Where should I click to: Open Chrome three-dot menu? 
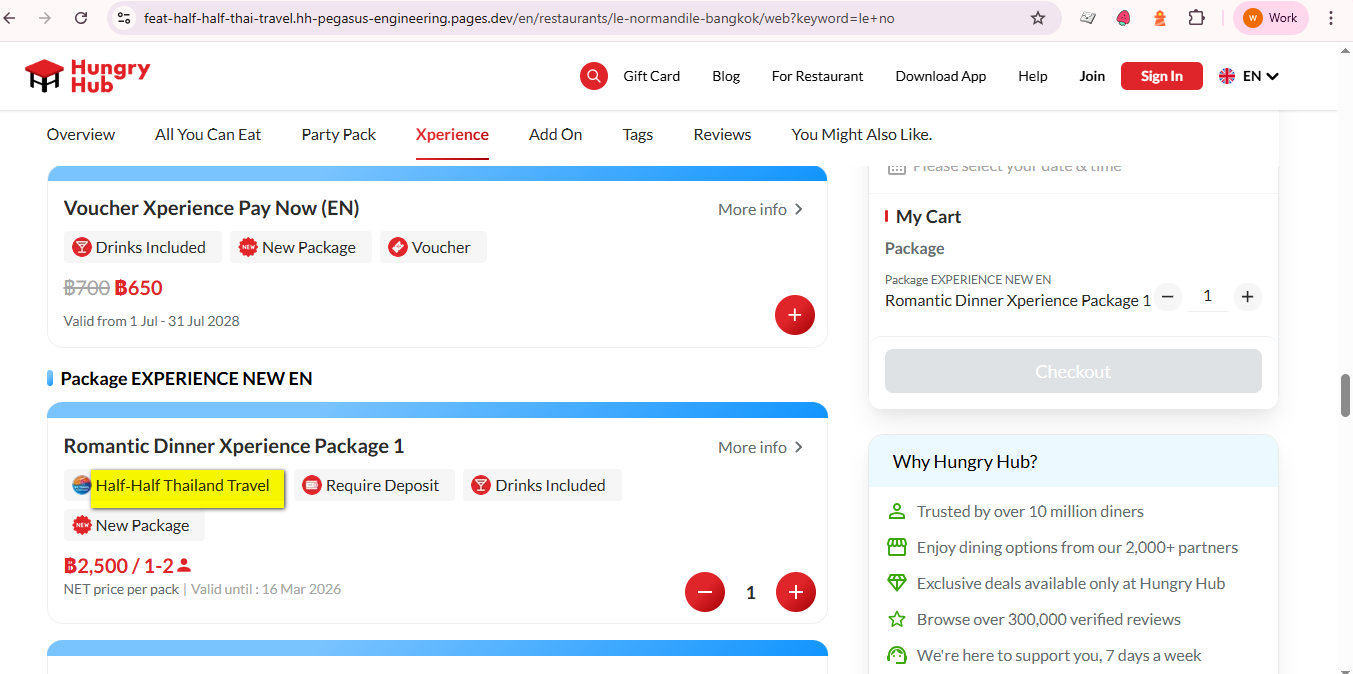[x=1331, y=18]
